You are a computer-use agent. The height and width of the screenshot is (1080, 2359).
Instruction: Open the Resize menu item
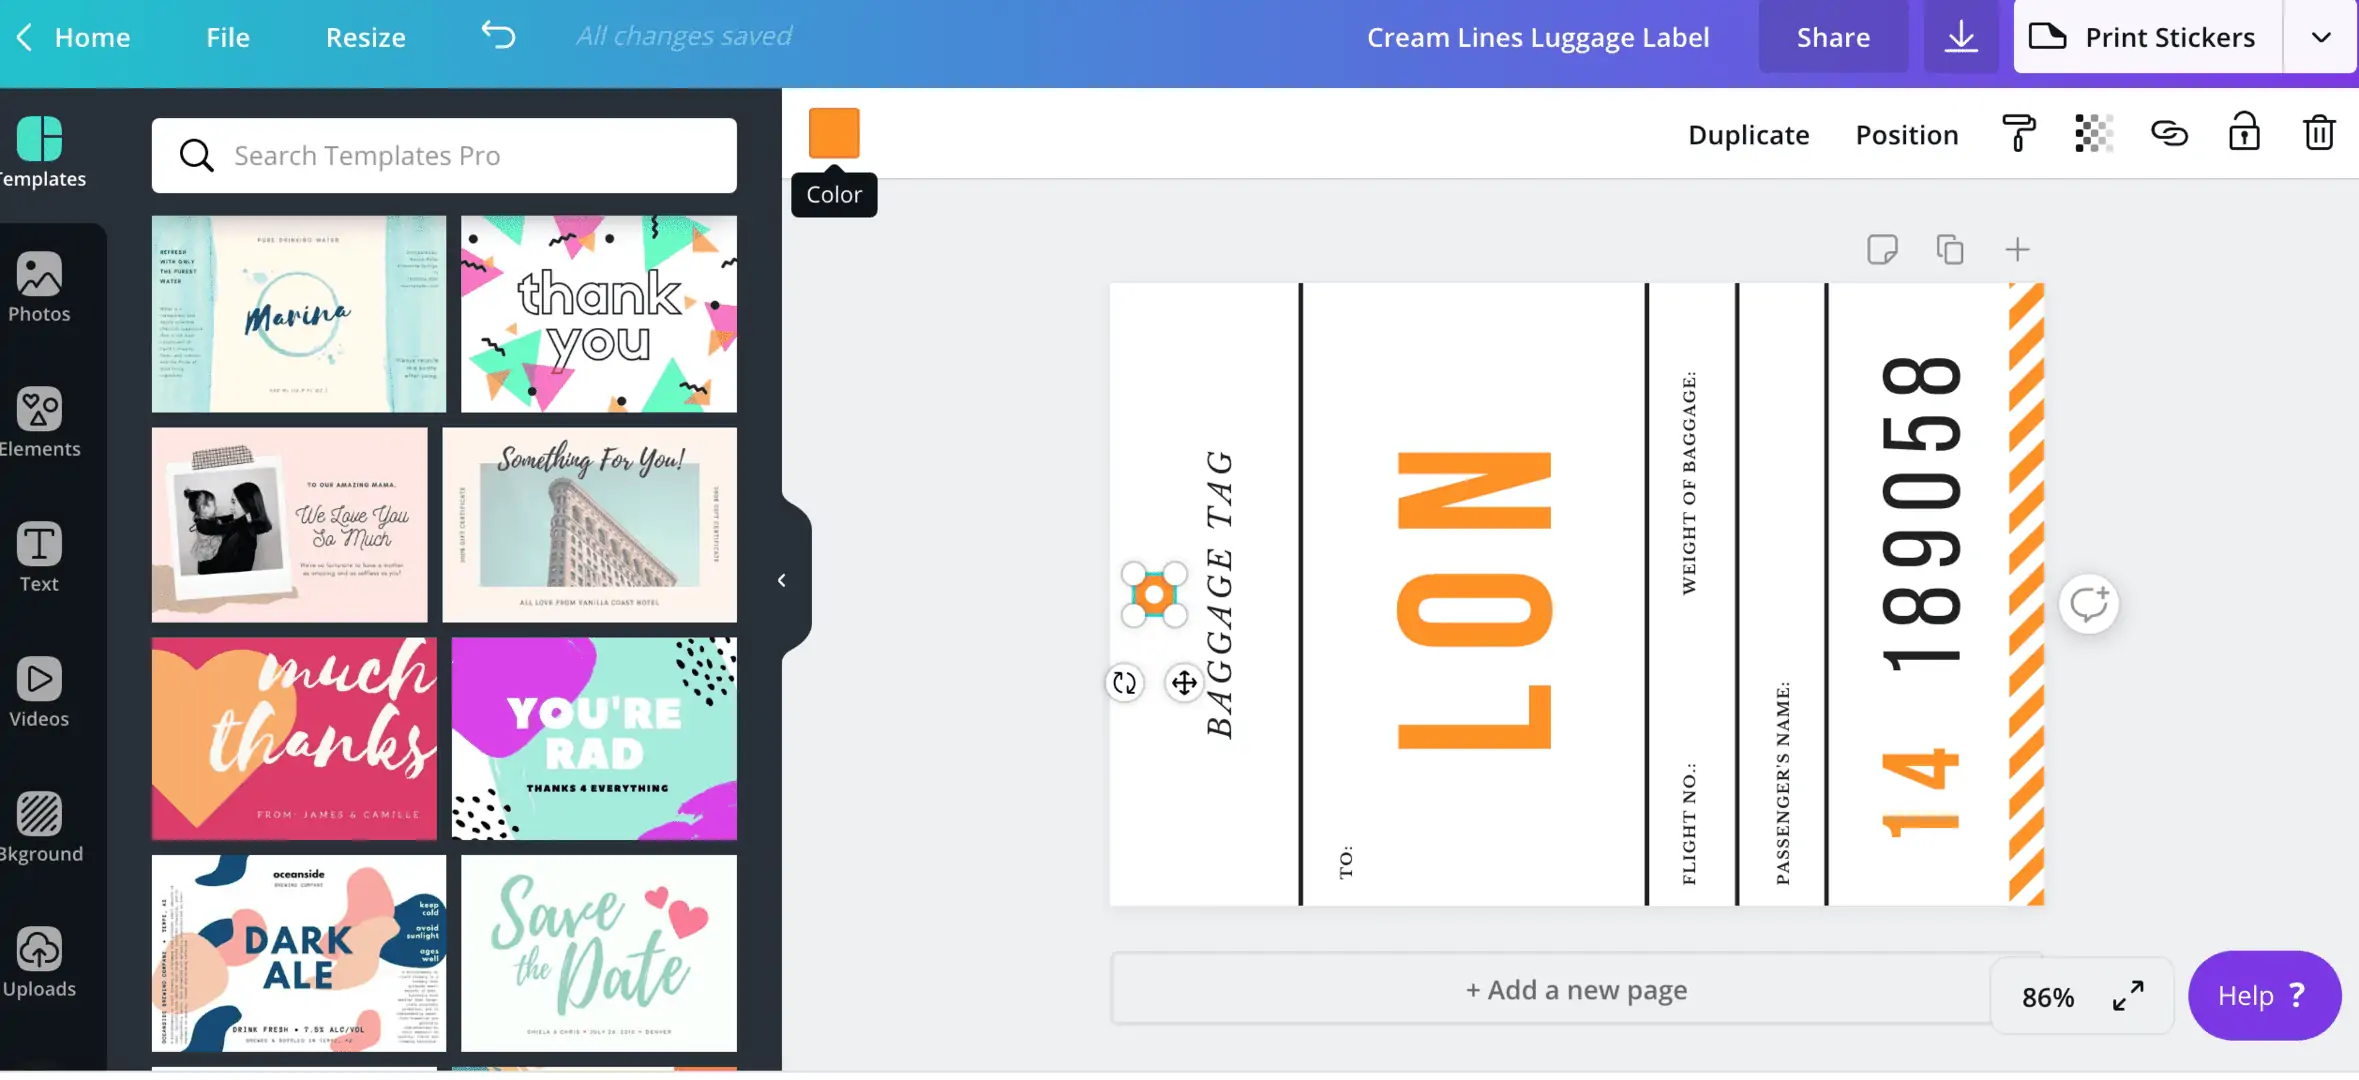click(366, 36)
